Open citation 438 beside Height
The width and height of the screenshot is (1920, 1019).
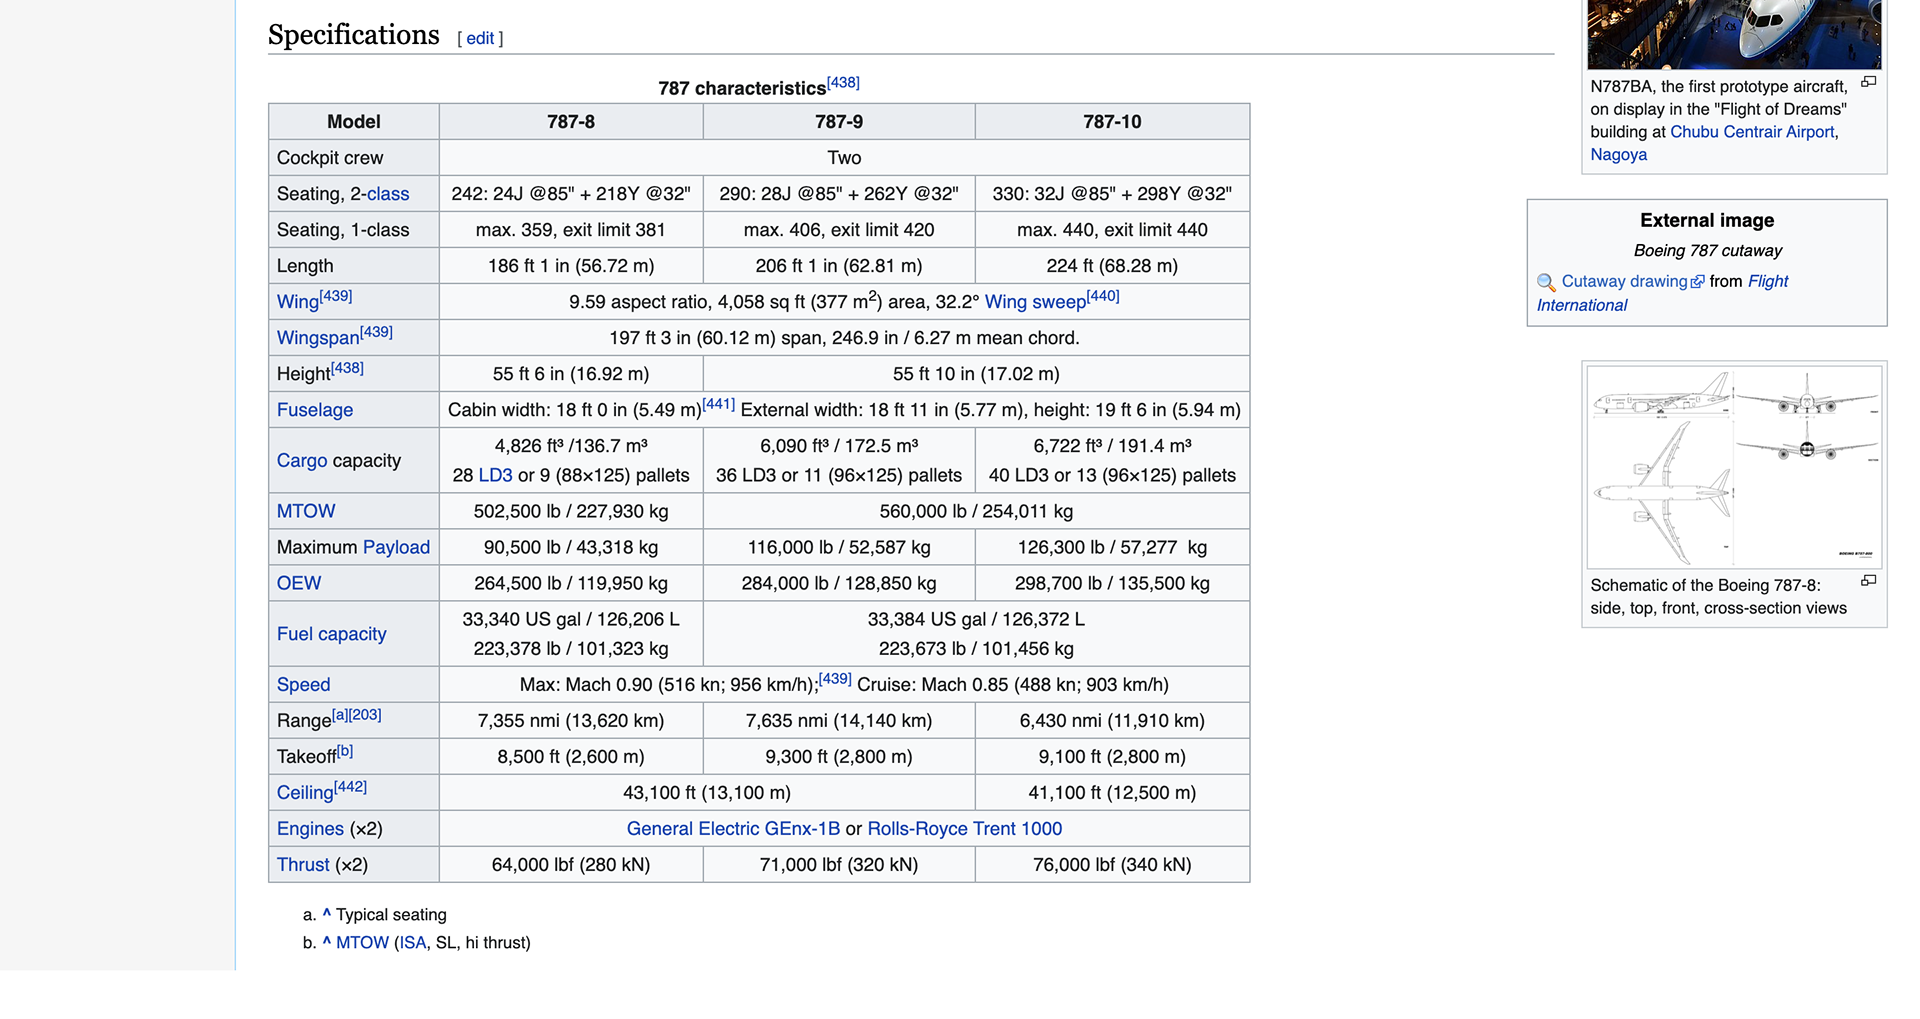[x=347, y=368]
